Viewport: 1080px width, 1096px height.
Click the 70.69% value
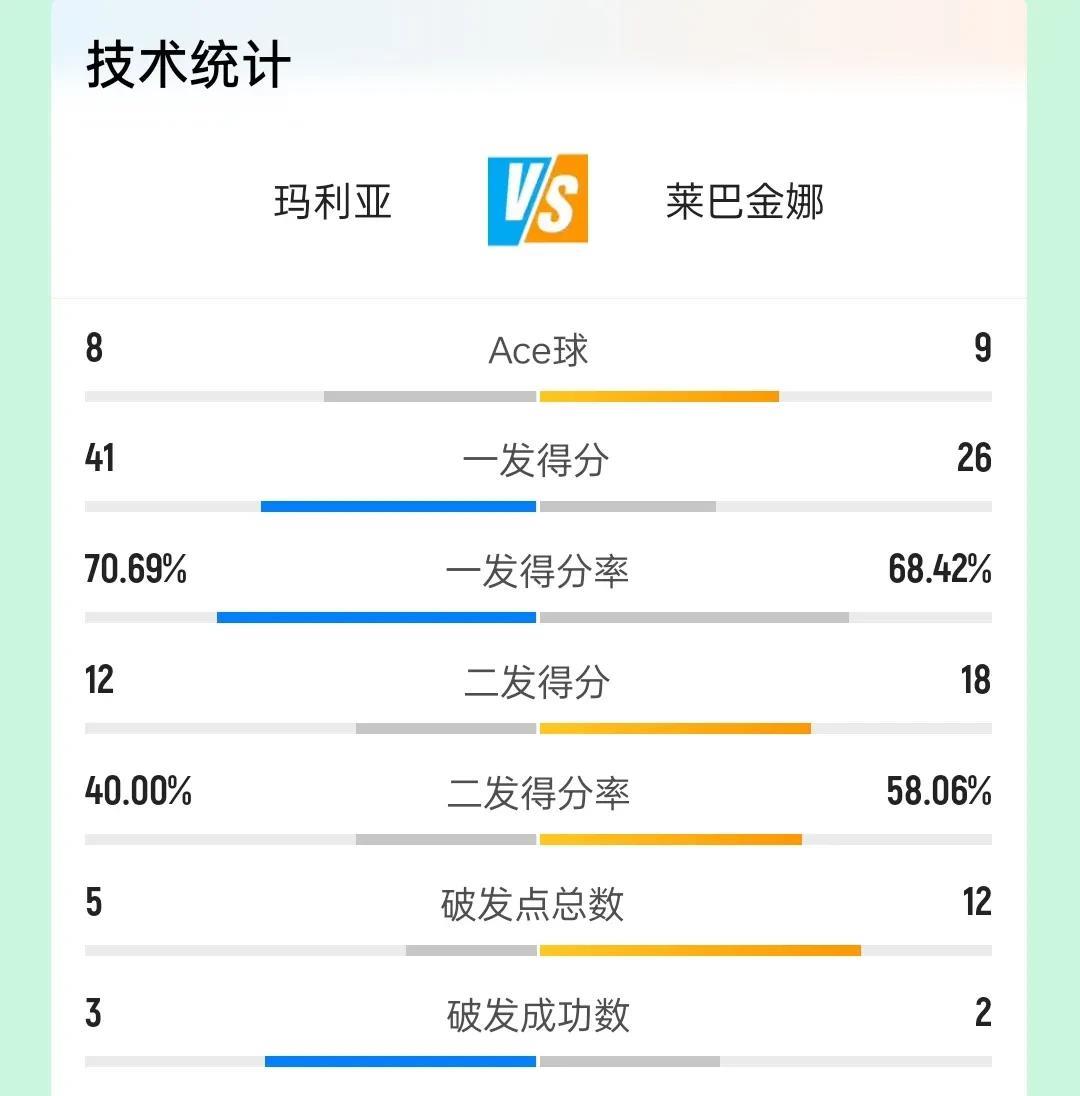pos(136,568)
